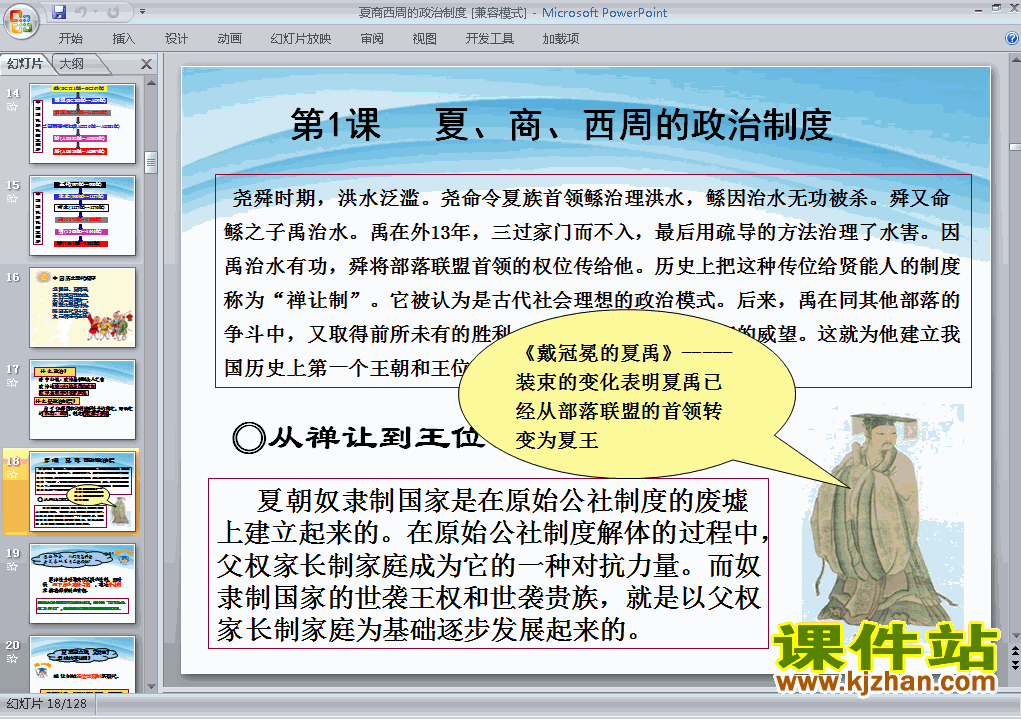
Task: Click the slide title 第1课 夏、商、西周的政治制度
Action: [561, 125]
